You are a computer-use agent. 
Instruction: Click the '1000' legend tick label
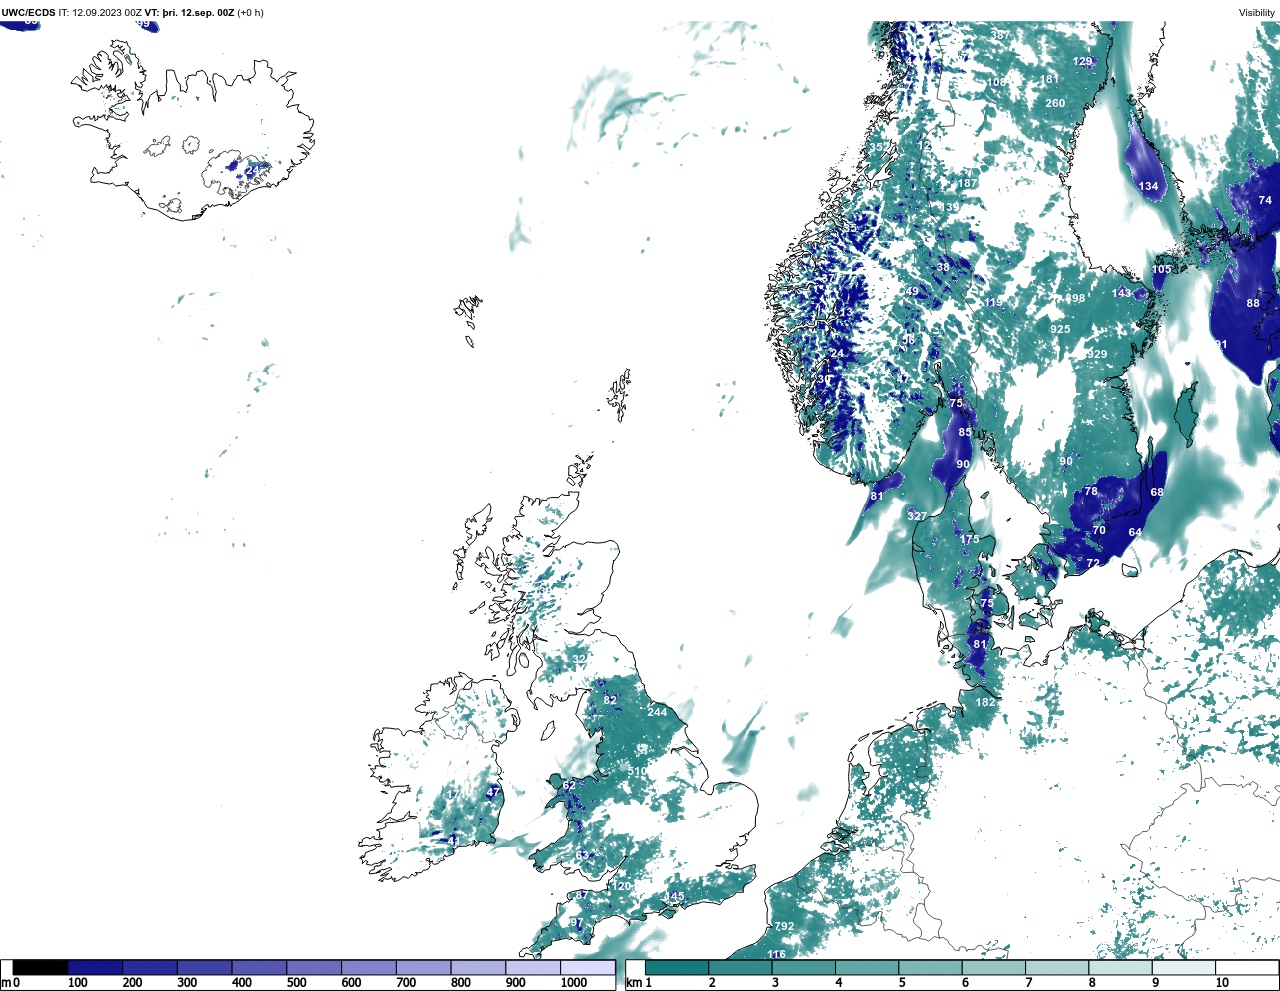coord(574,983)
